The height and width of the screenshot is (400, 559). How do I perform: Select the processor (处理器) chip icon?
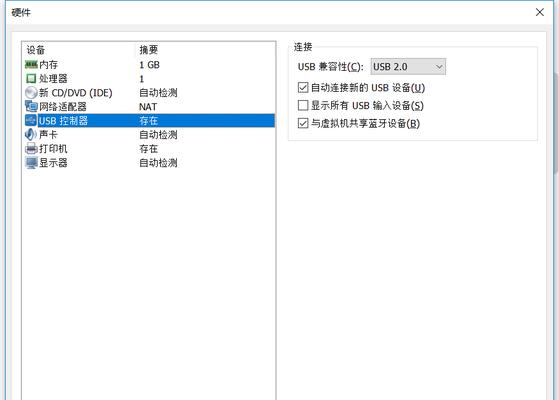click(x=31, y=78)
